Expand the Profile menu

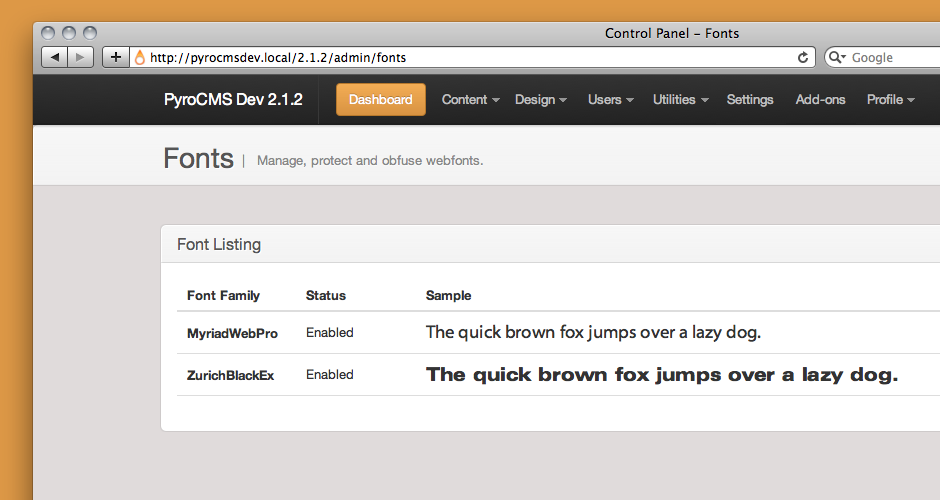click(890, 100)
